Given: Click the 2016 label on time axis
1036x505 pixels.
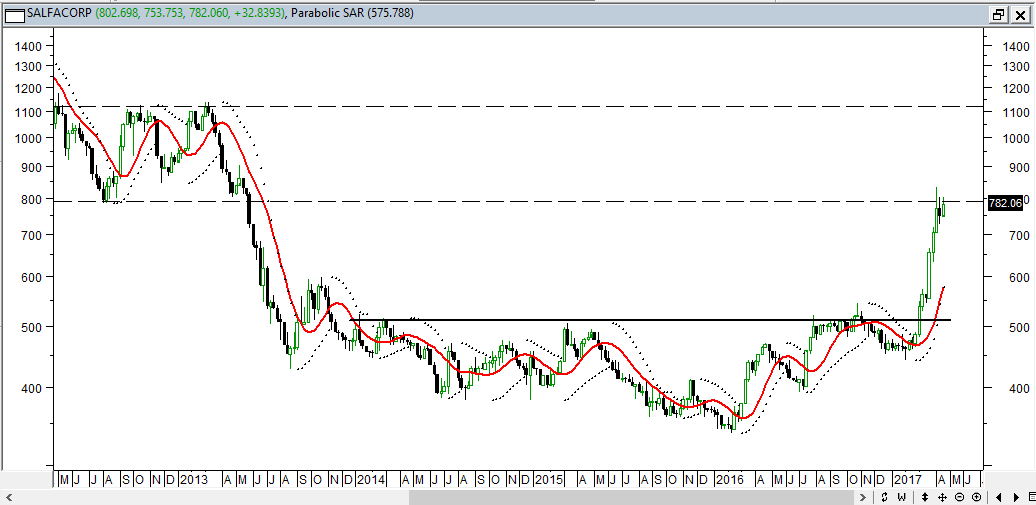Looking at the screenshot, I should click(x=730, y=479).
